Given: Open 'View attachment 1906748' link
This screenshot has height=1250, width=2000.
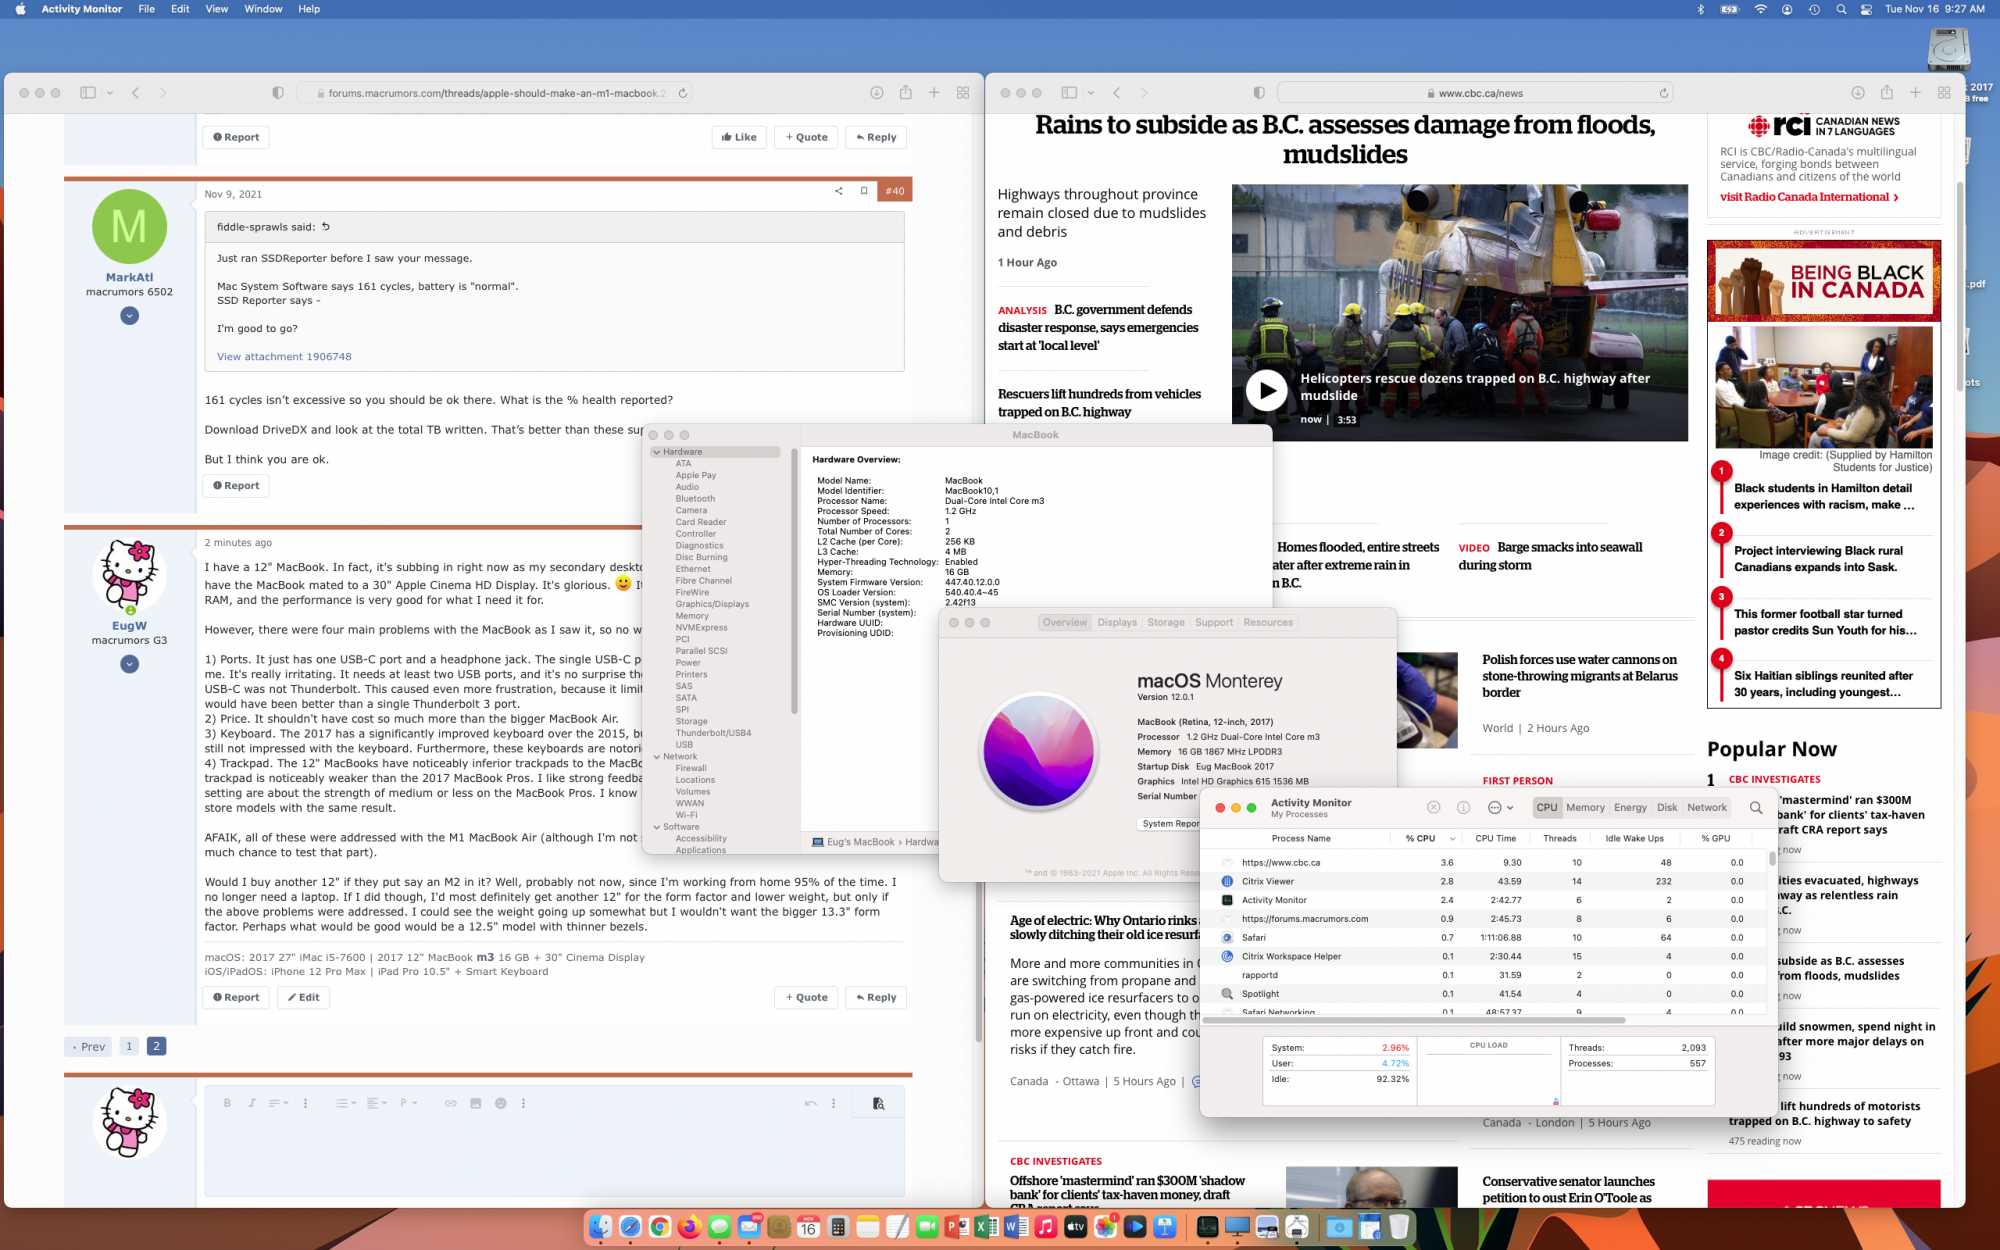Looking at the screenshot, I should pyautogui.click(x=284, y=356).
